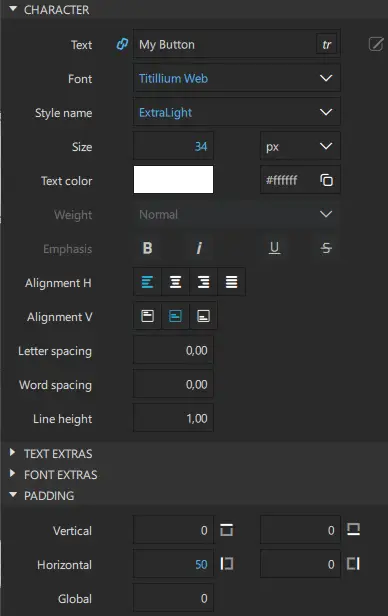The height and width of the screenshot is (616, 388).
Task: Click the 'Alignment H' label
Action: point(58,283)
